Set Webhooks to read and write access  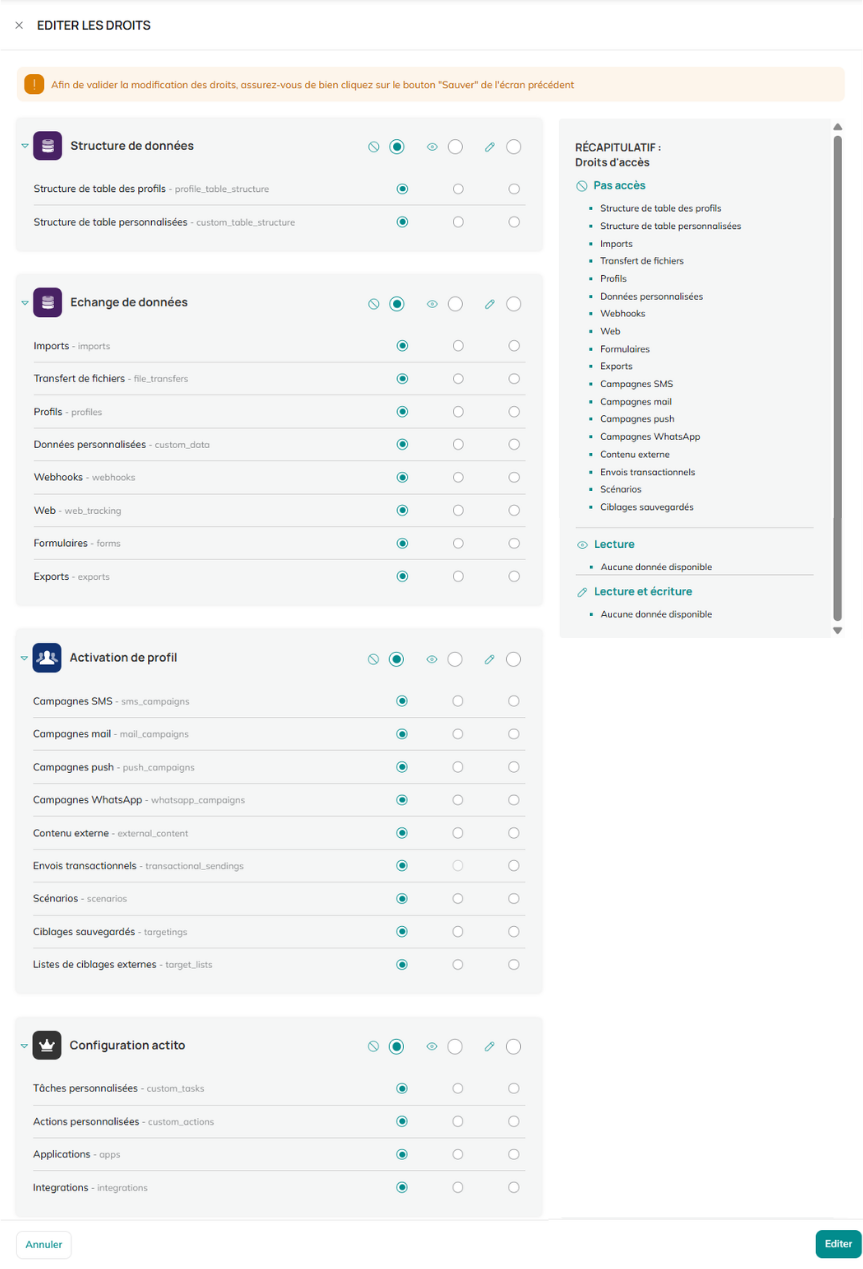pyautogui.click(x=514, y=477)
